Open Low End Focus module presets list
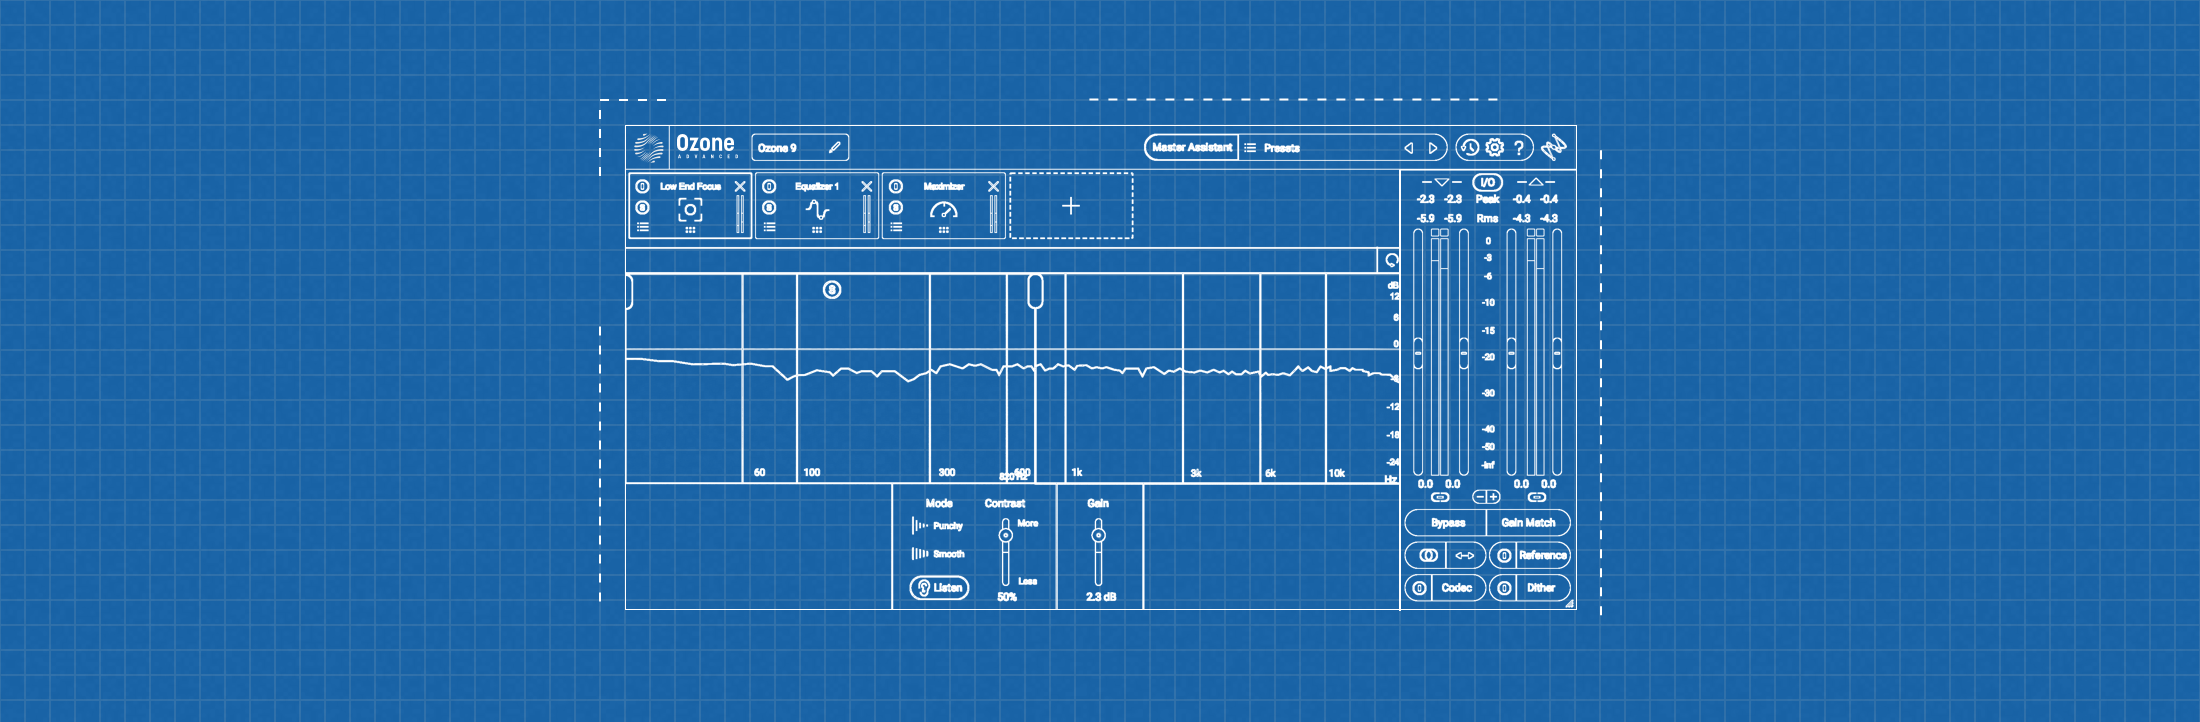2200x722 pixels. pos(643,227)
